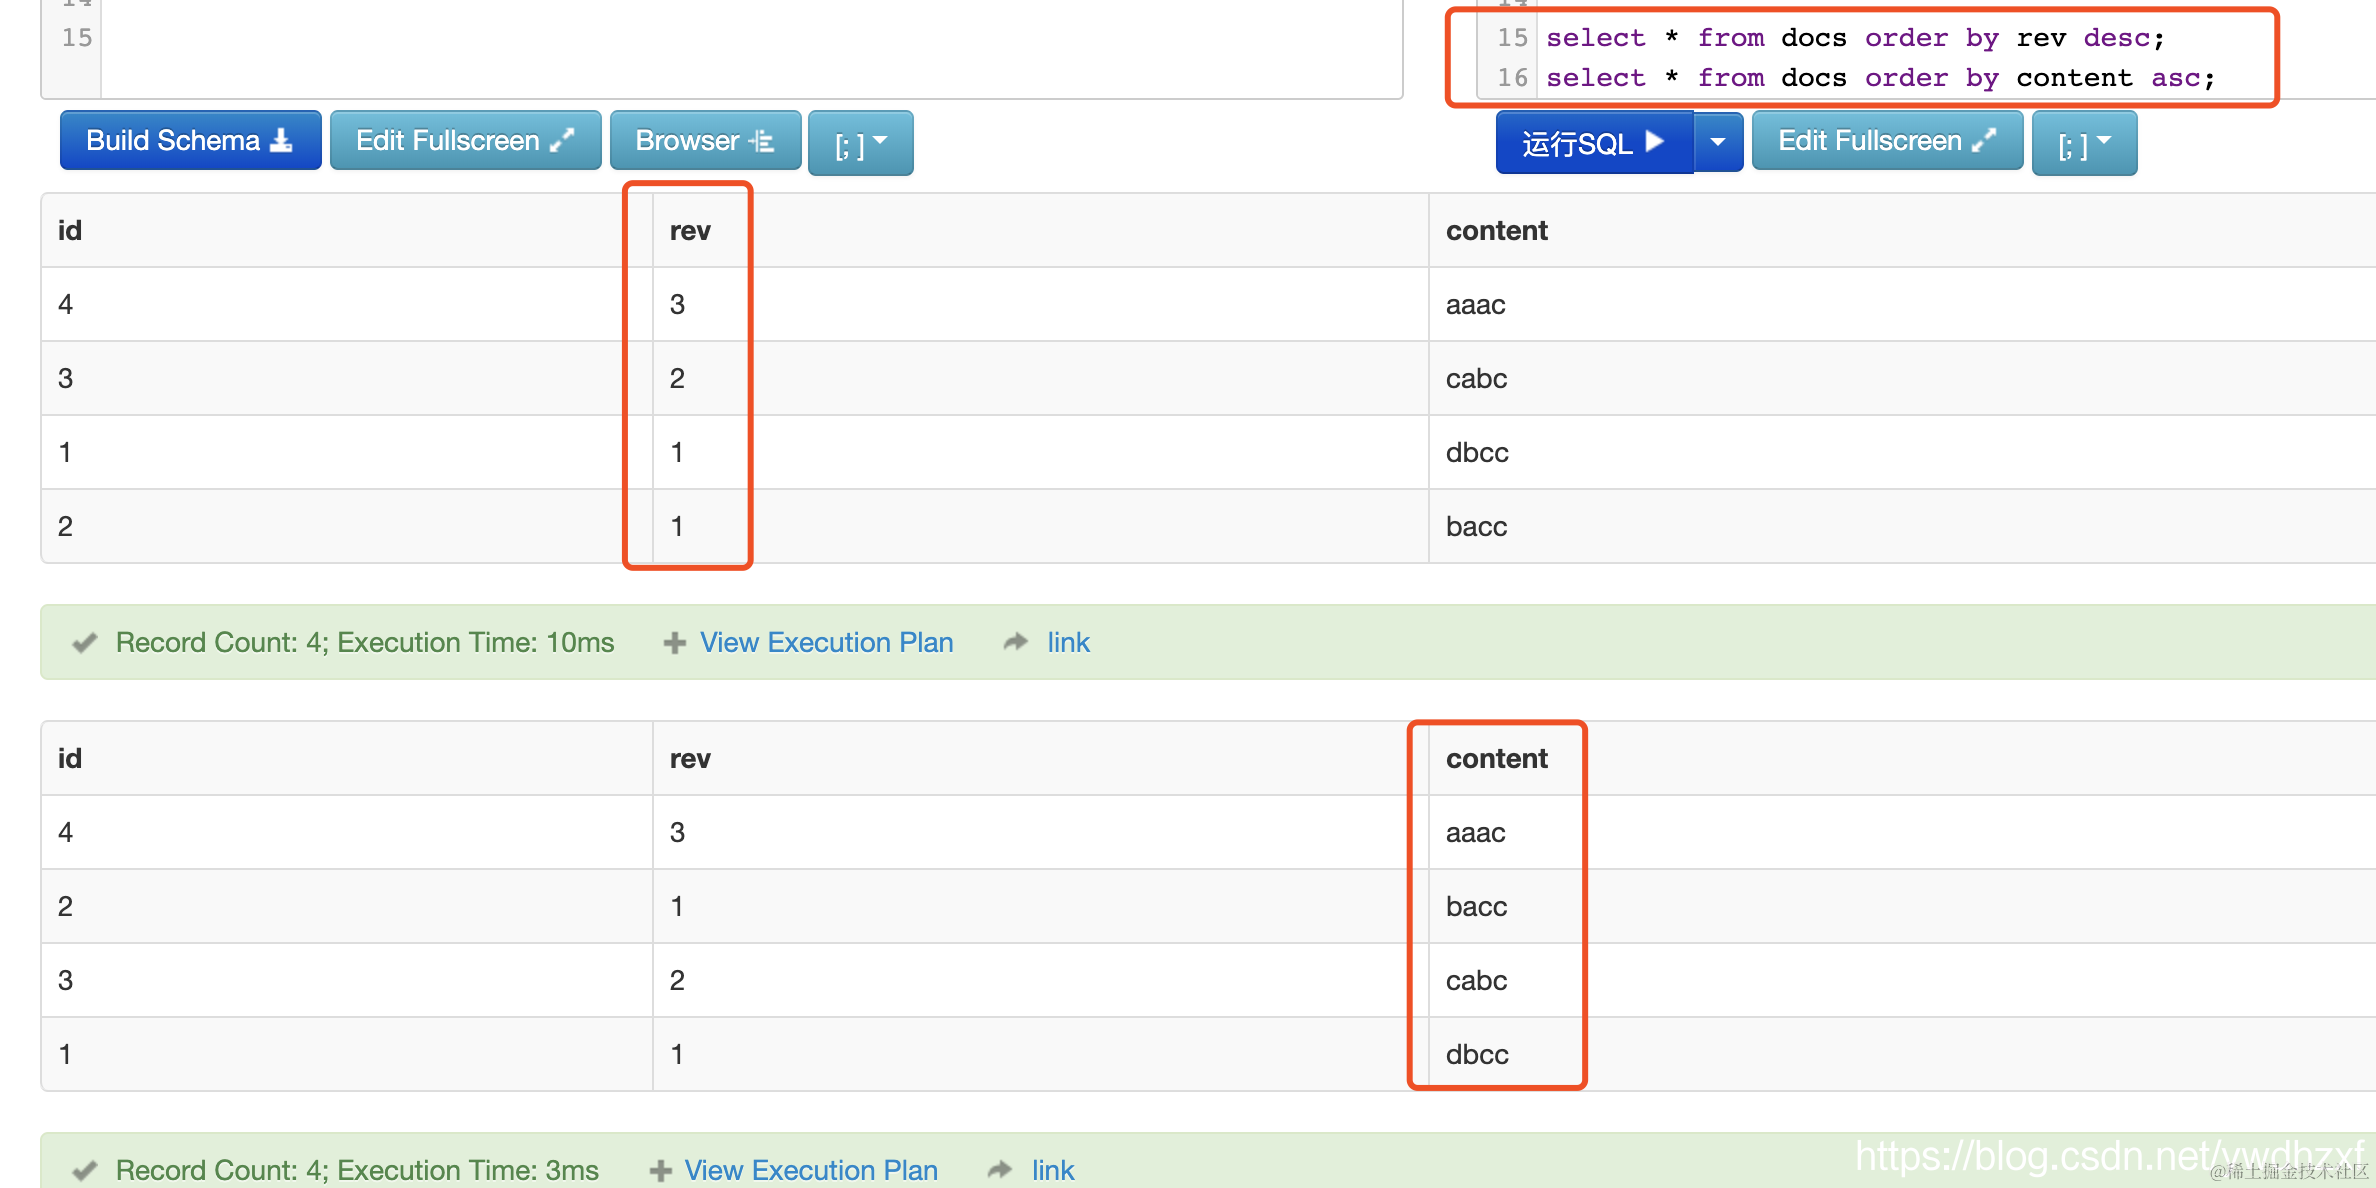
Task: View Execution Plan for first result
Action: [x=826, y=642]
